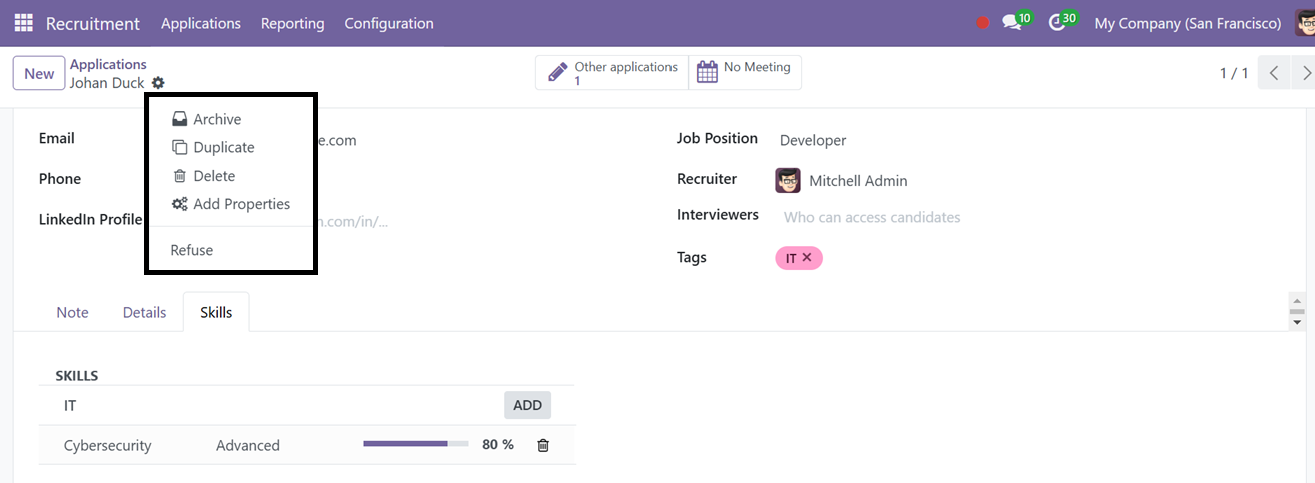The width and height of the screenshot is (1315, 483).
Task: Click the trash icon for Cybersecurity skill
Action: (543, 445)
